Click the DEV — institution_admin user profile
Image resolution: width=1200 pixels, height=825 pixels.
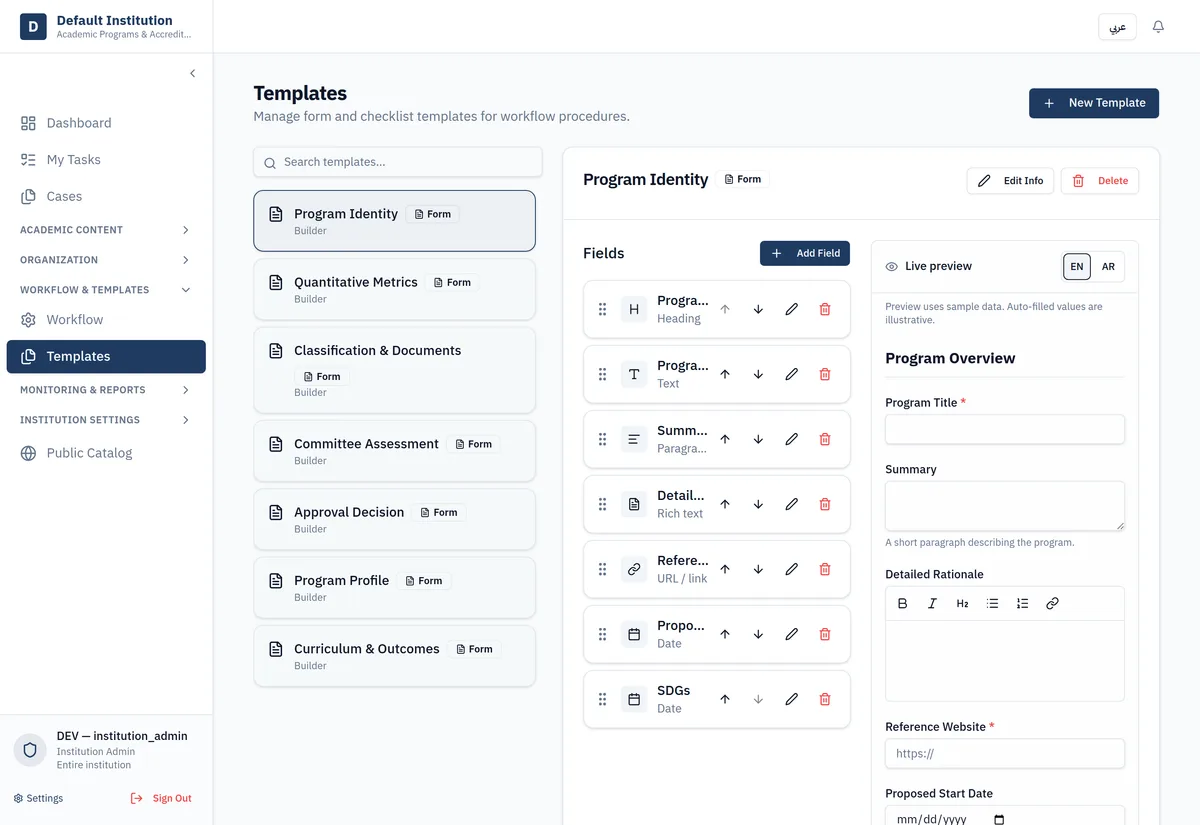[106, 750]
